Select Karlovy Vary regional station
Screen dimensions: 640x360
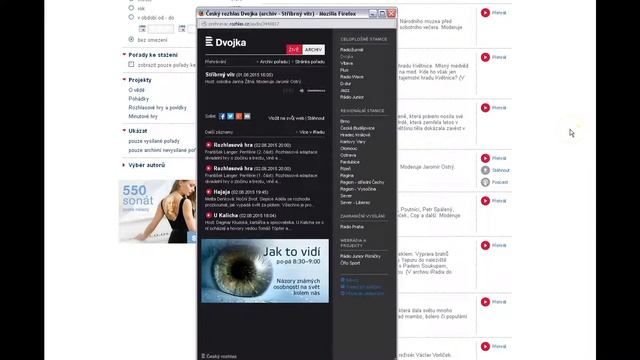[x=353, y=142]
